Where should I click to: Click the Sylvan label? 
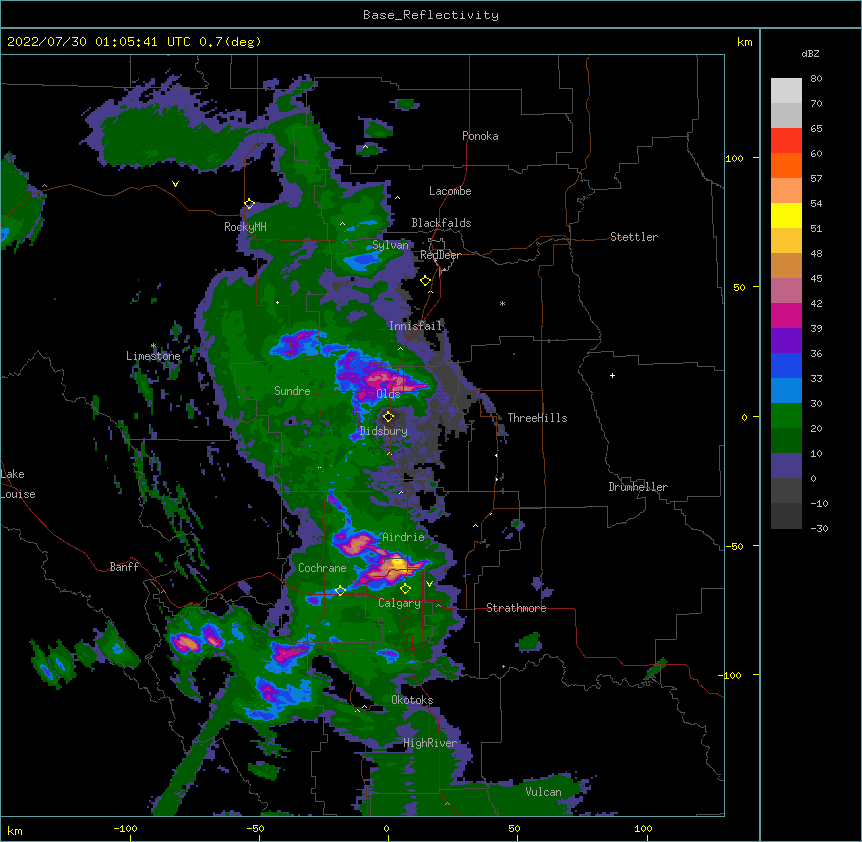point(390,245)
